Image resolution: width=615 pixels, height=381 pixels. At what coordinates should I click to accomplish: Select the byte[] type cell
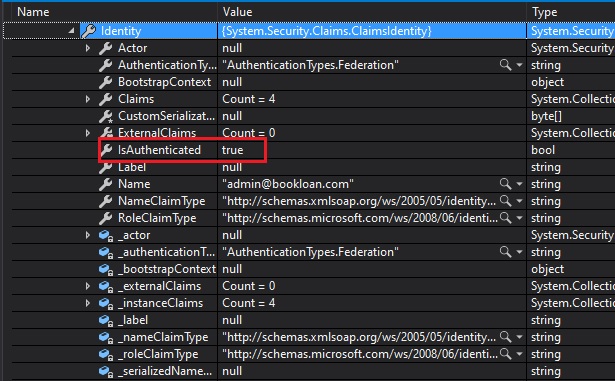coord(546,116)
